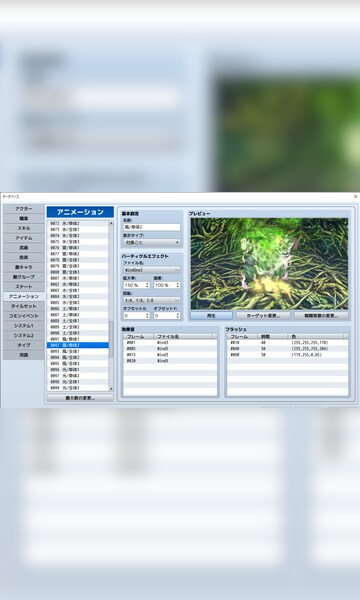Click the 再生 play button under preview
The width and height of the screenshot is (360, 600).
click(212, 316)
